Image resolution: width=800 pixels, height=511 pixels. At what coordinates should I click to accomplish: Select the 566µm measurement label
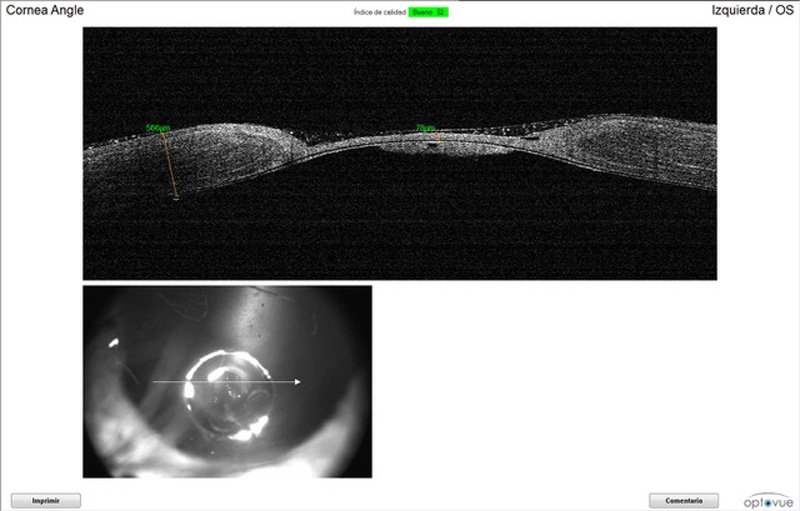pos(157,128)
